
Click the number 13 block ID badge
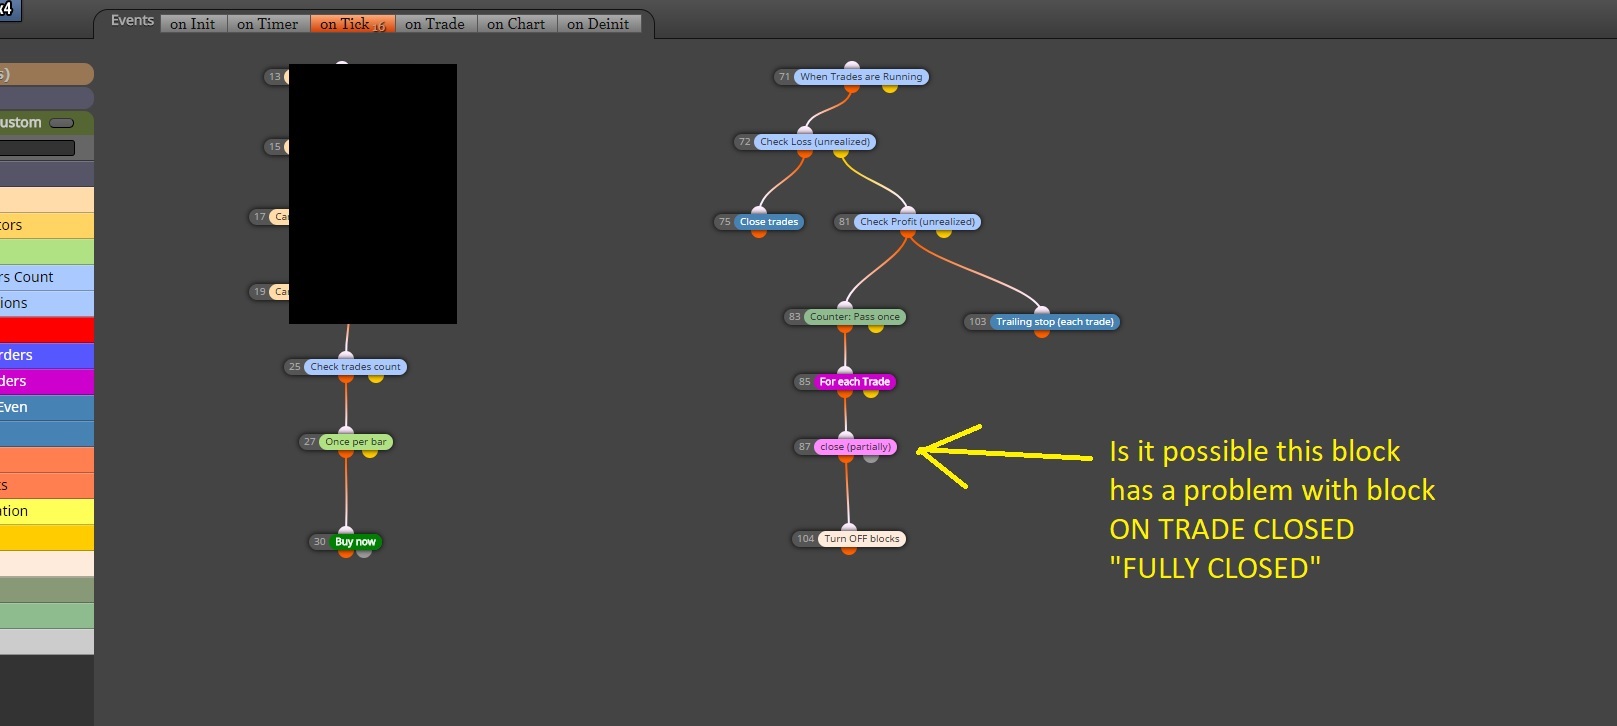coord(274,77)
